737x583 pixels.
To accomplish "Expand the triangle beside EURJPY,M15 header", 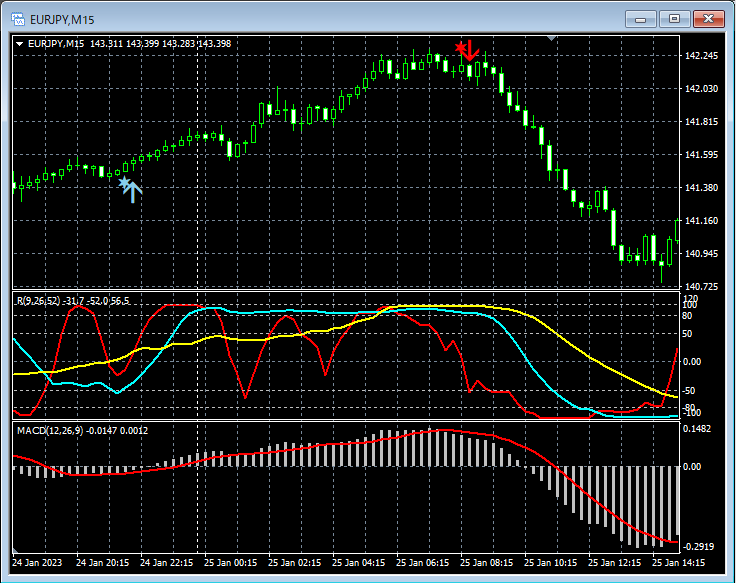I will point(20,44).
